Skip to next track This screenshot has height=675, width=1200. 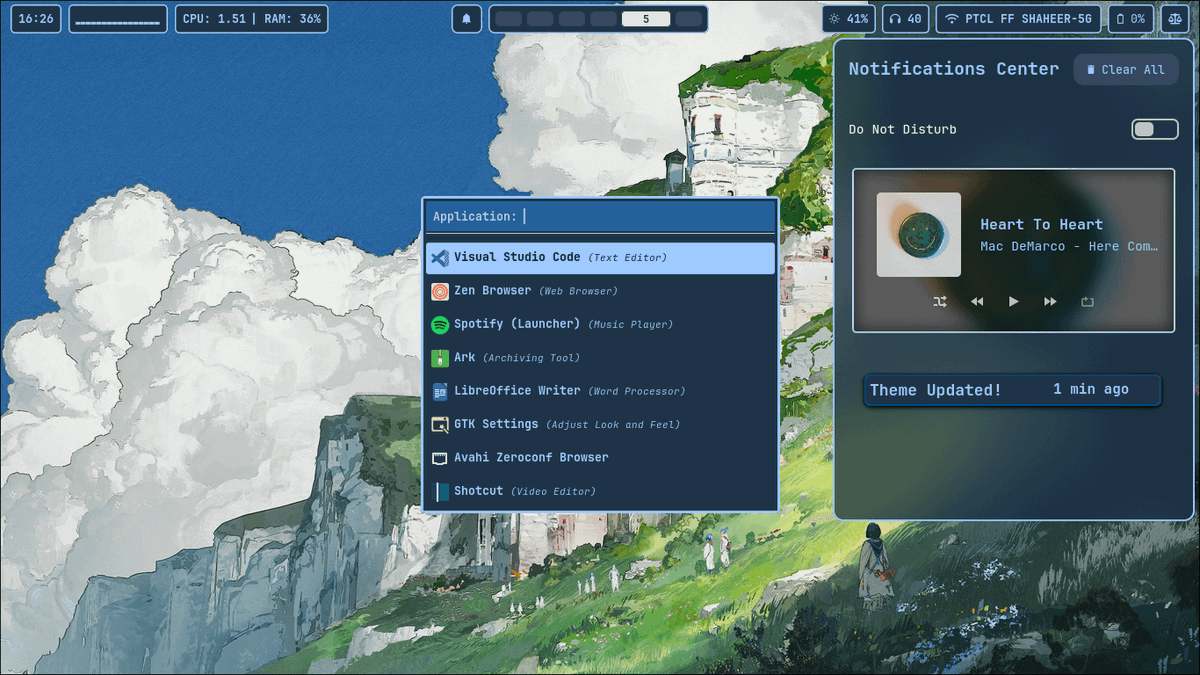[1050, 301]
